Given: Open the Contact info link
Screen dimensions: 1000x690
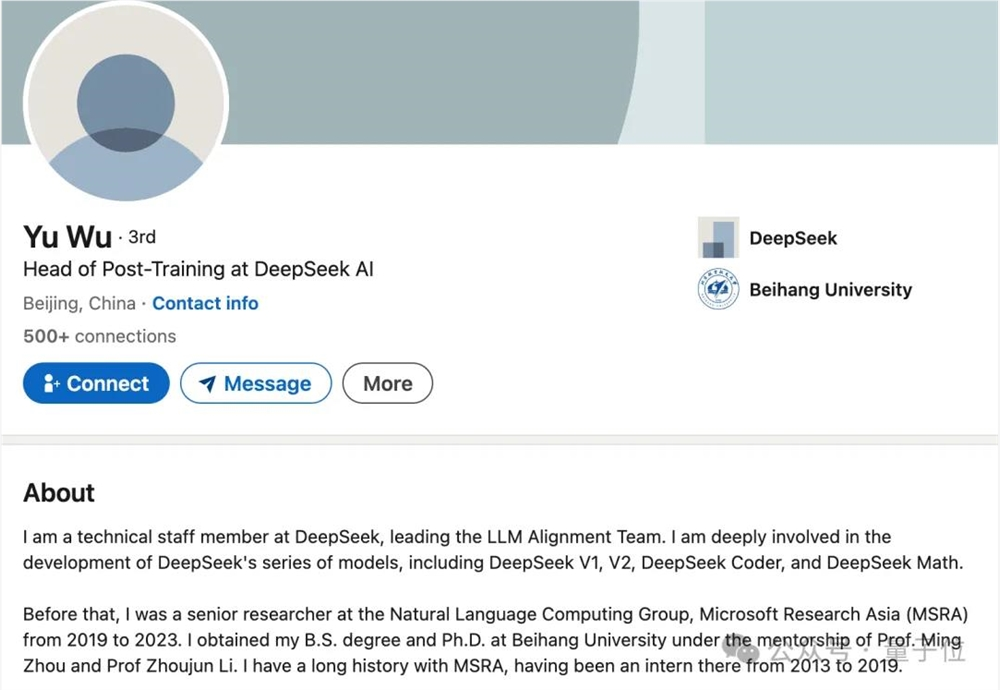Looking at the screenshot, I should (205, 303).
